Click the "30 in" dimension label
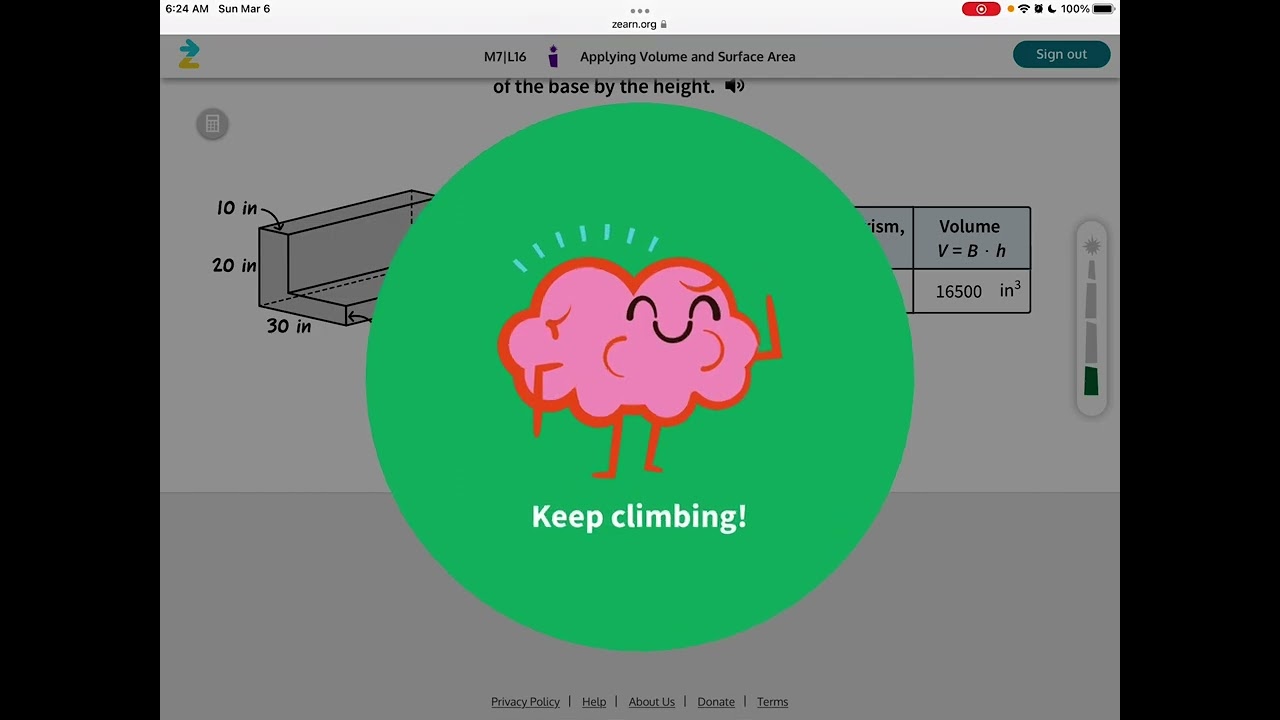The height and width of the screenshot is (720, 1280). (x=288, y=326)
